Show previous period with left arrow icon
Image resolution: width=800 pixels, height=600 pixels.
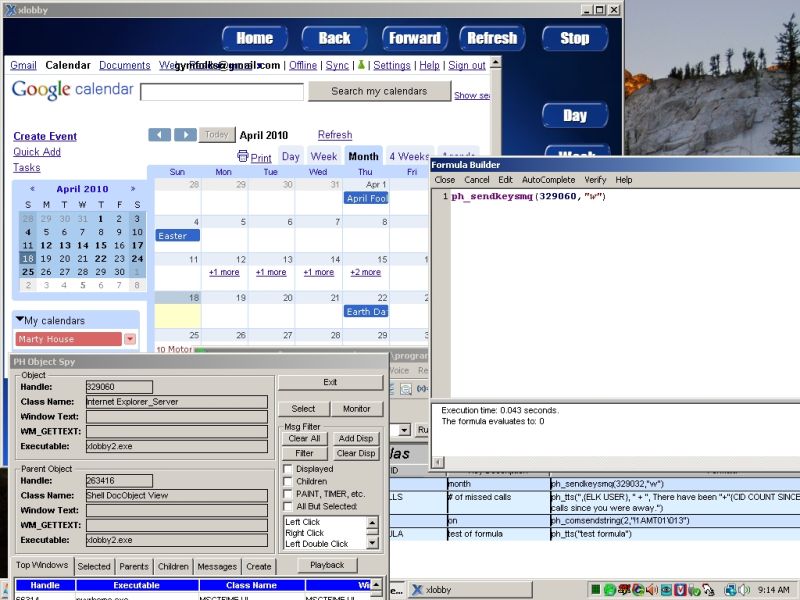tap(159, 135)
